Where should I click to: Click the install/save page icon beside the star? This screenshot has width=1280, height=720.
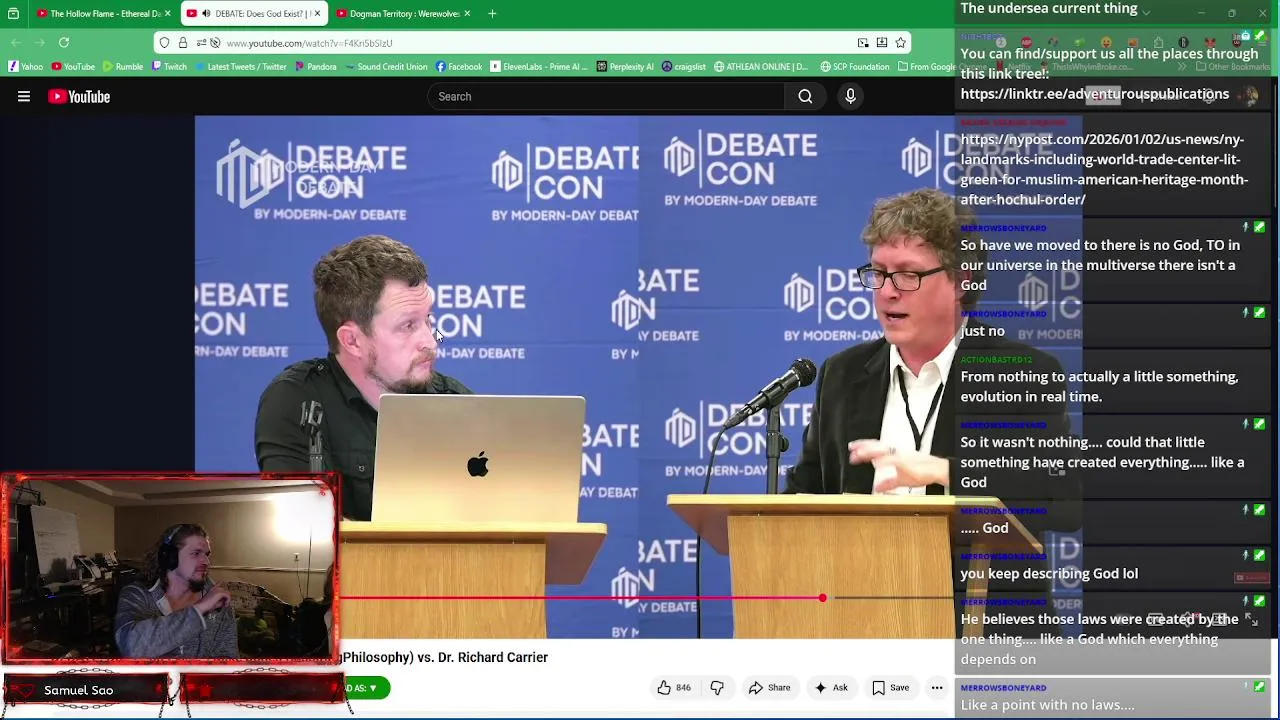(x=882, y=43)
